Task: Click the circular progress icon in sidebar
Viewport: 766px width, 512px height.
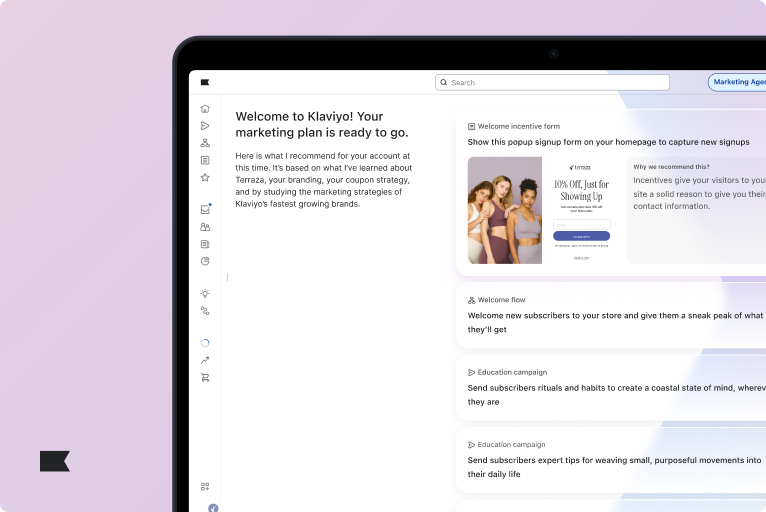Action: tap(205, 343)
